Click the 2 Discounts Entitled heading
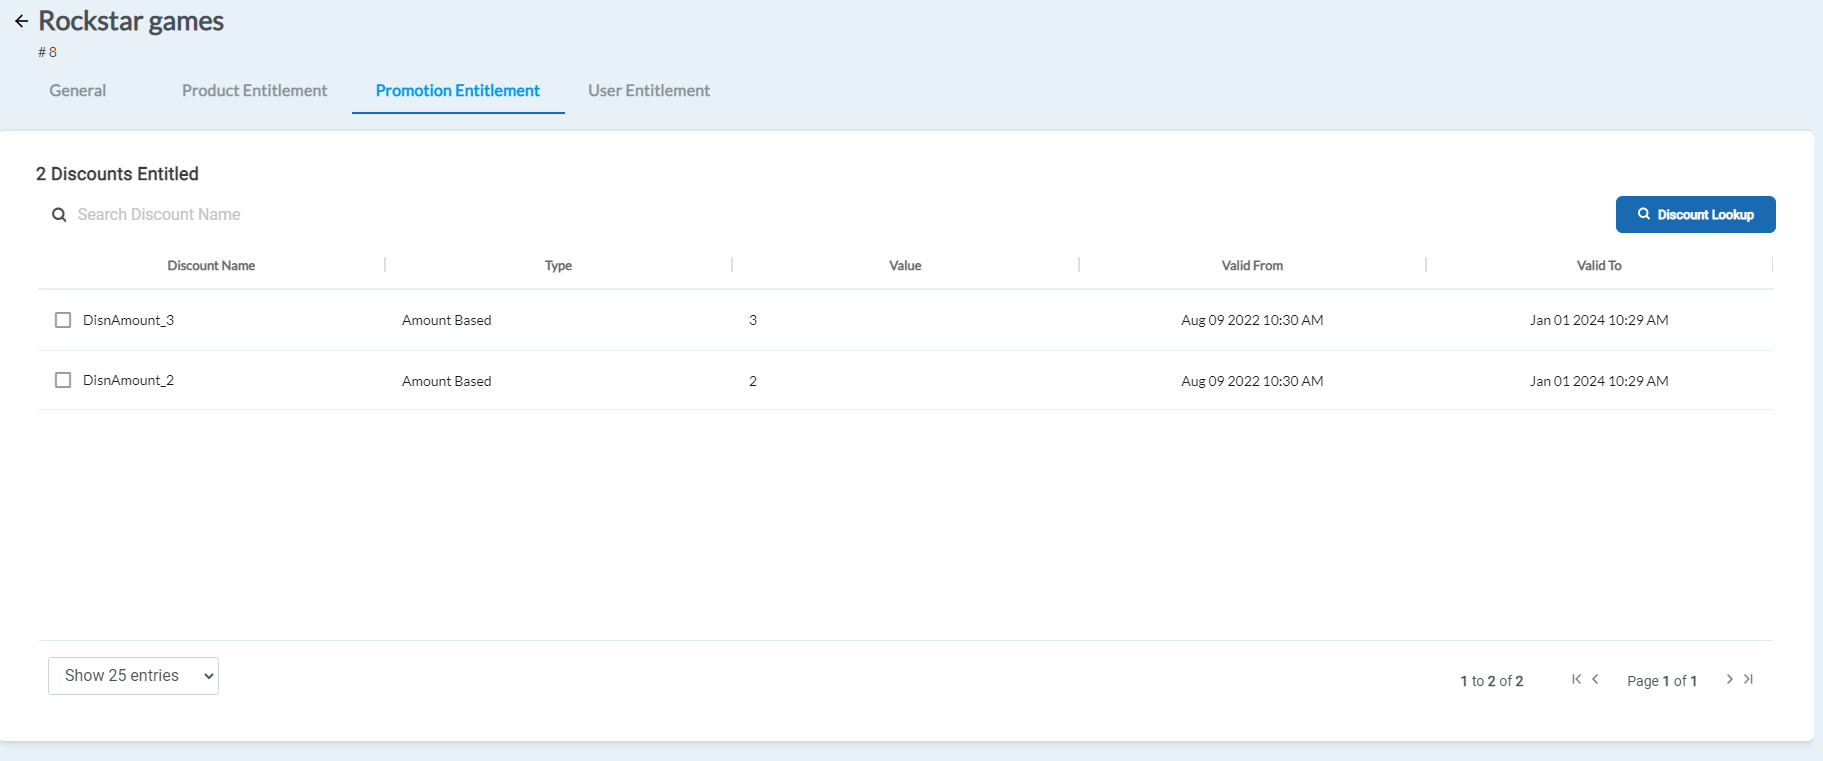Image resolution: width=1823 pixels, height=761 pixels. tap(117, 174)
